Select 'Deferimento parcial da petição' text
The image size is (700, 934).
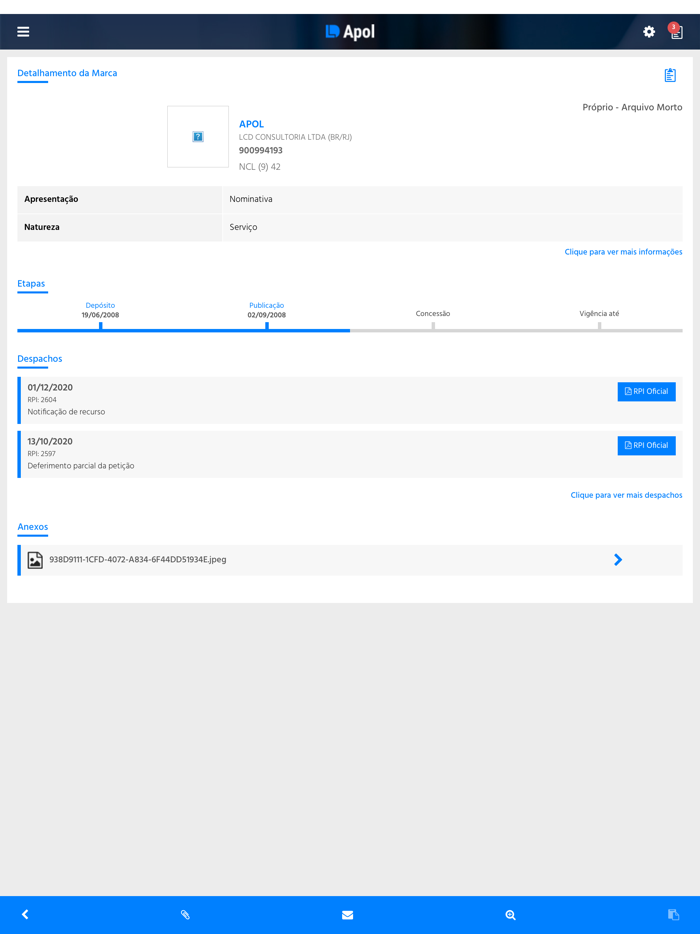point(81,466)
